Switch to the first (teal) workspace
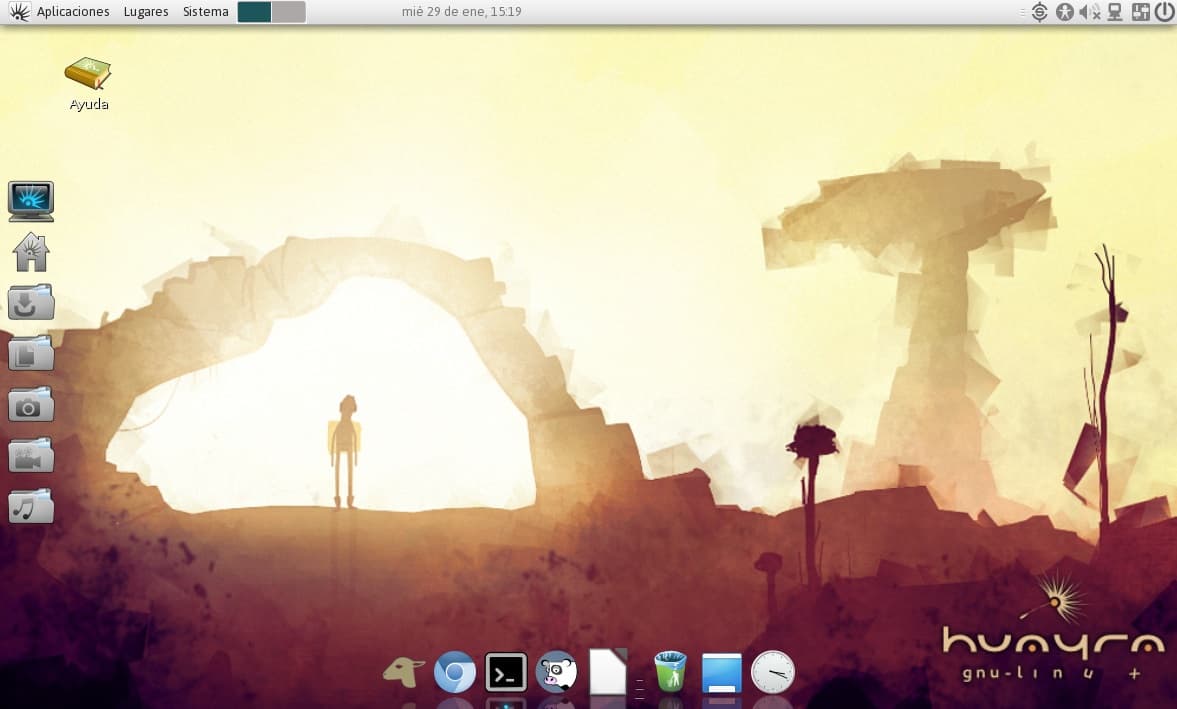The width and height of the screenshot is (1177, 709). [254, 12]
